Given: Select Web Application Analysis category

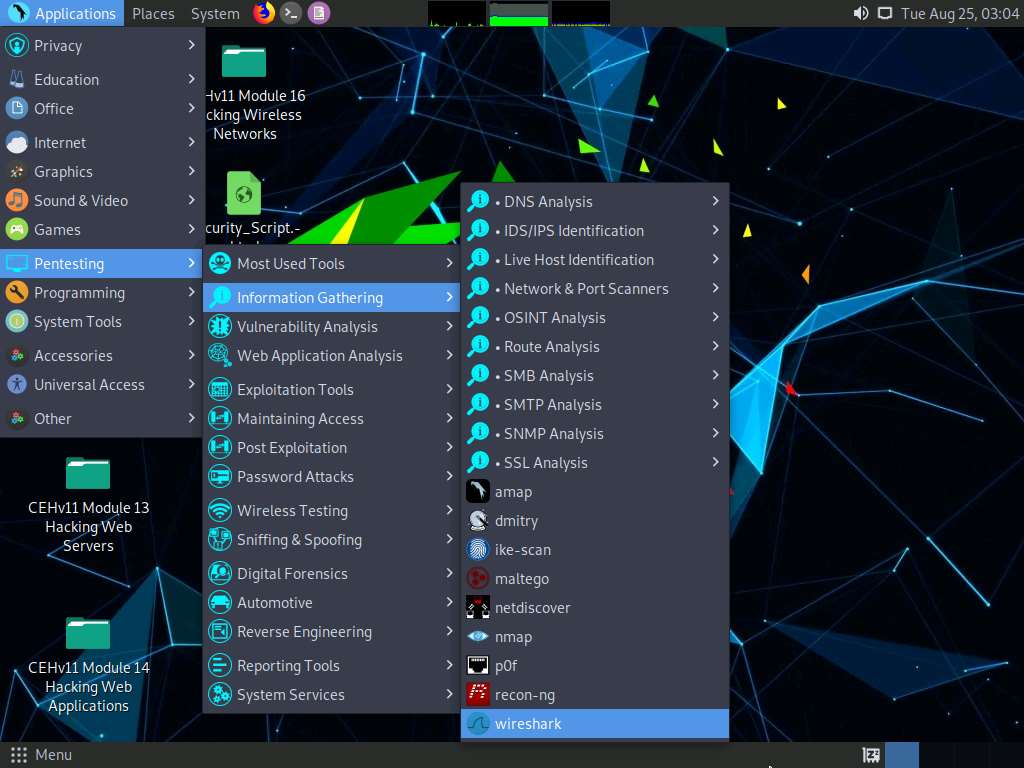Looking at the screenshot, I should pyautogui.click(x=332, y=355).
